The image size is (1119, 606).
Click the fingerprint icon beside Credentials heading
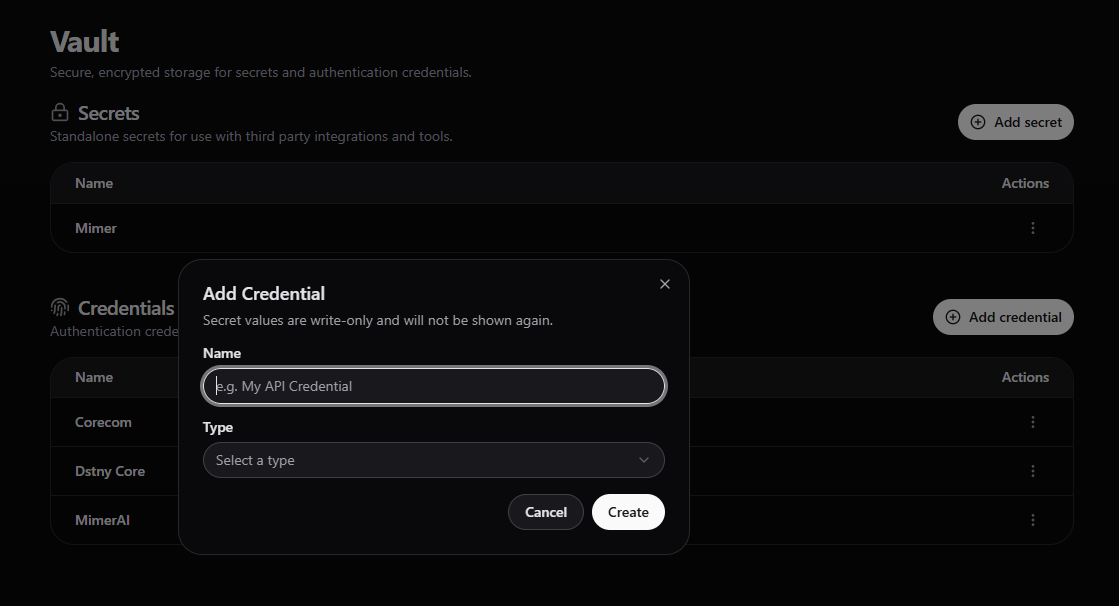pos(60,308)
